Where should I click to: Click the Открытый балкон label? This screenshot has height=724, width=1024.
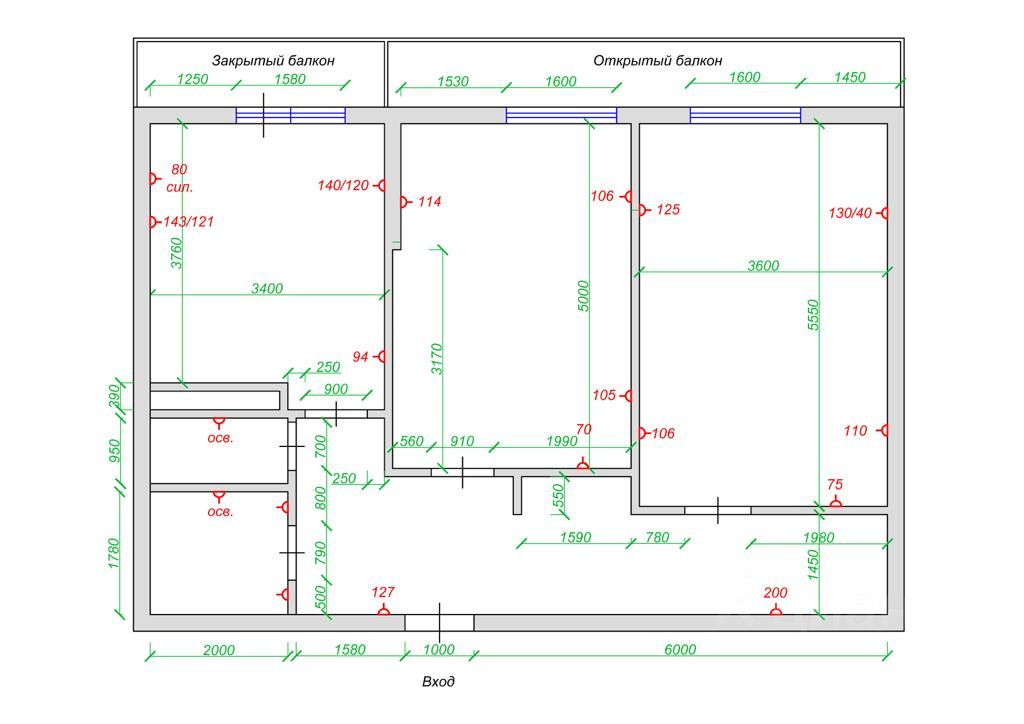pos(658,61)
